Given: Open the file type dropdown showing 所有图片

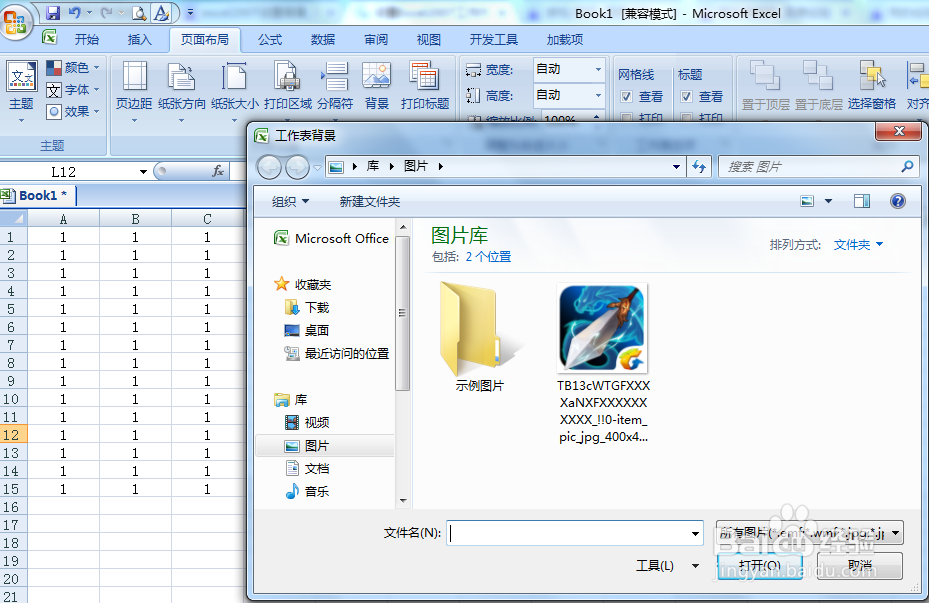Looking at the screenshot, I should (x=808, y=532).
